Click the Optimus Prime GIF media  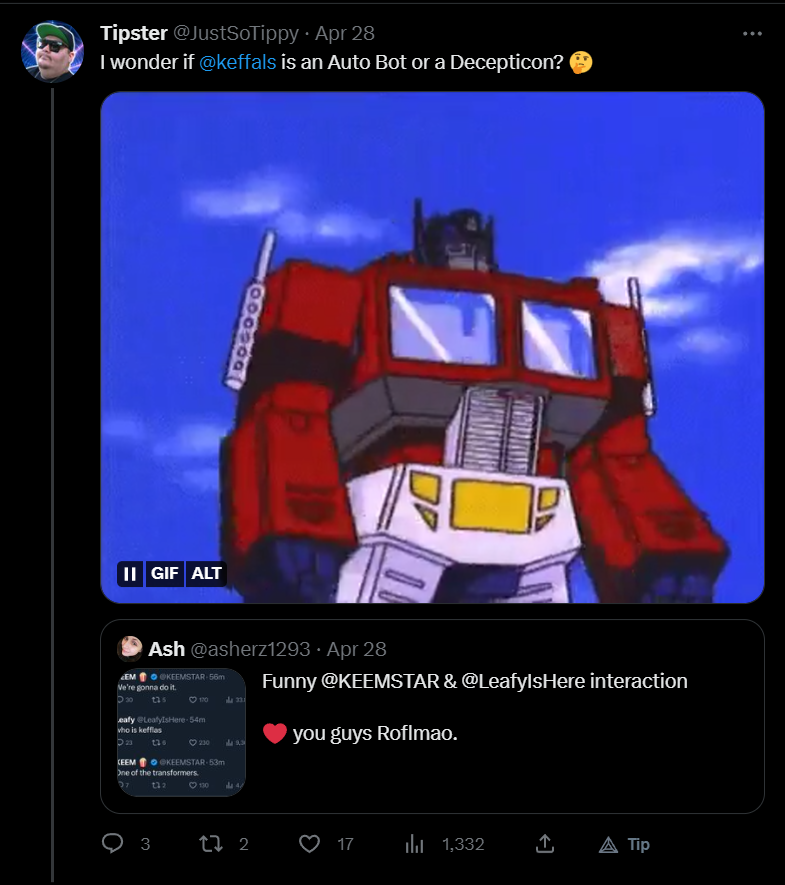coord(432,347)
